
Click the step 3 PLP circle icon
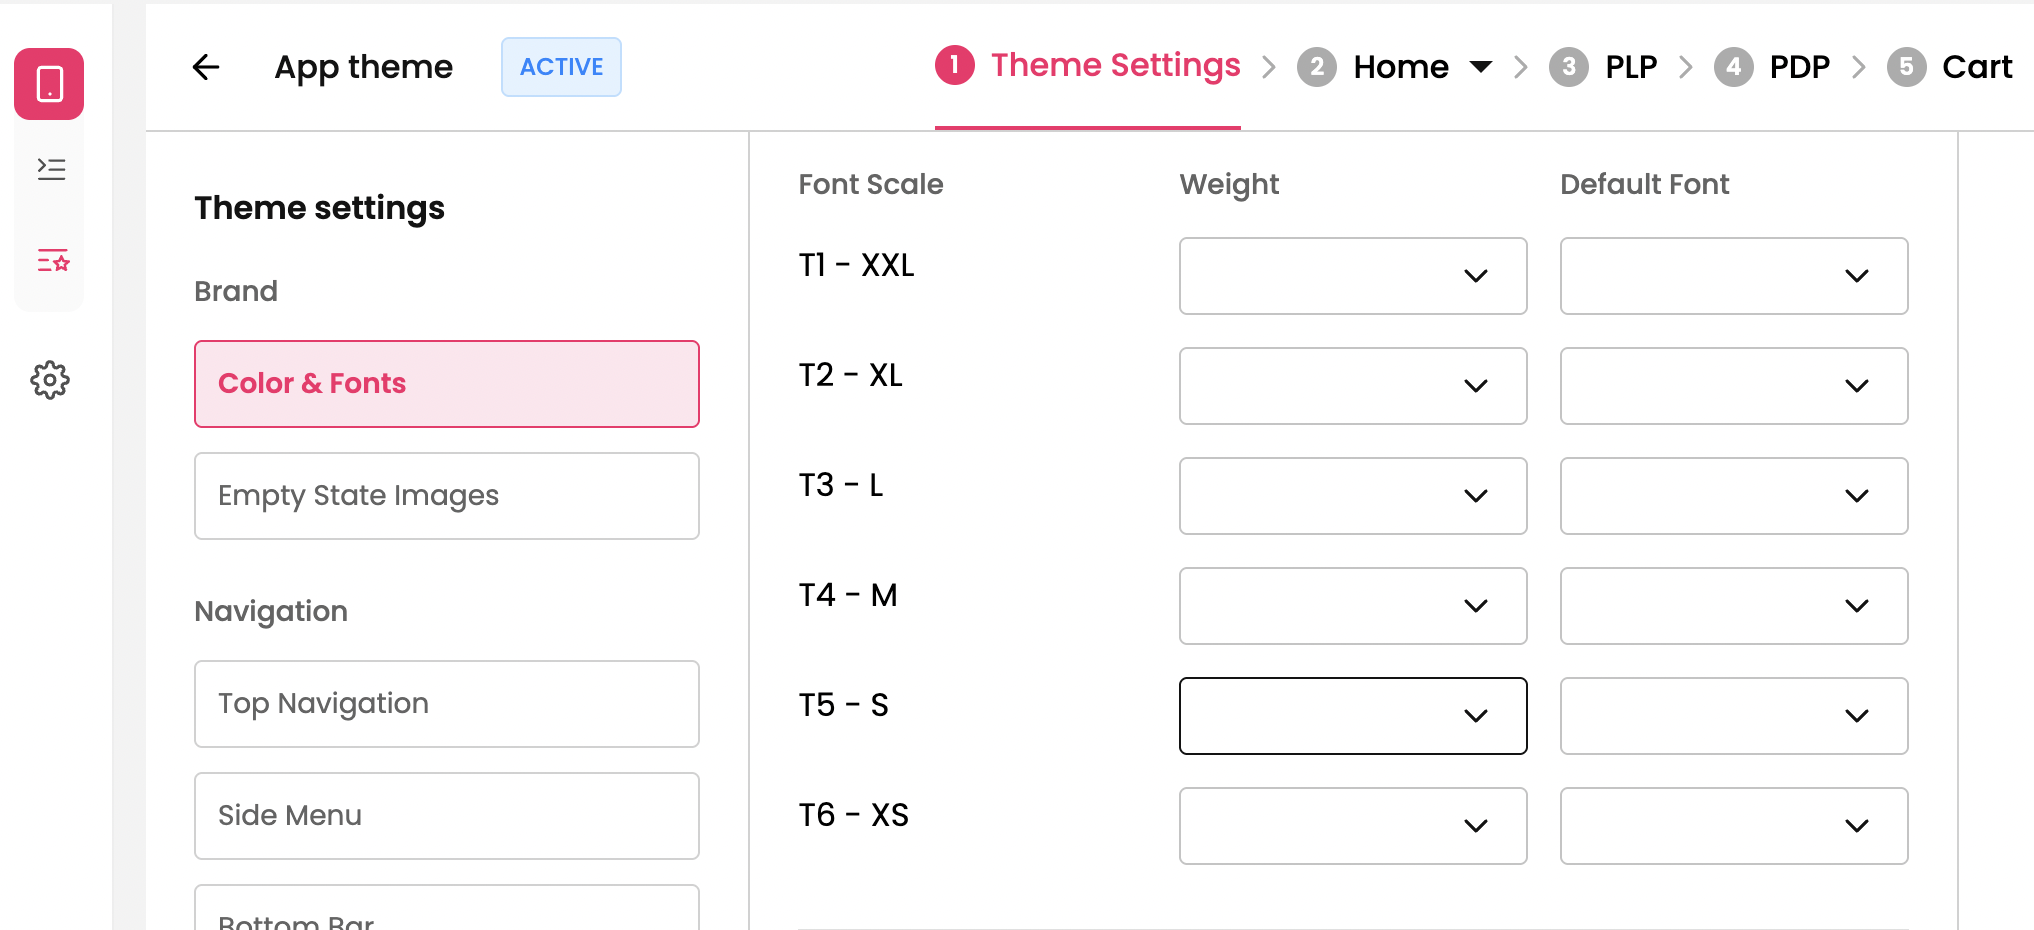(x=1568, y=67)
